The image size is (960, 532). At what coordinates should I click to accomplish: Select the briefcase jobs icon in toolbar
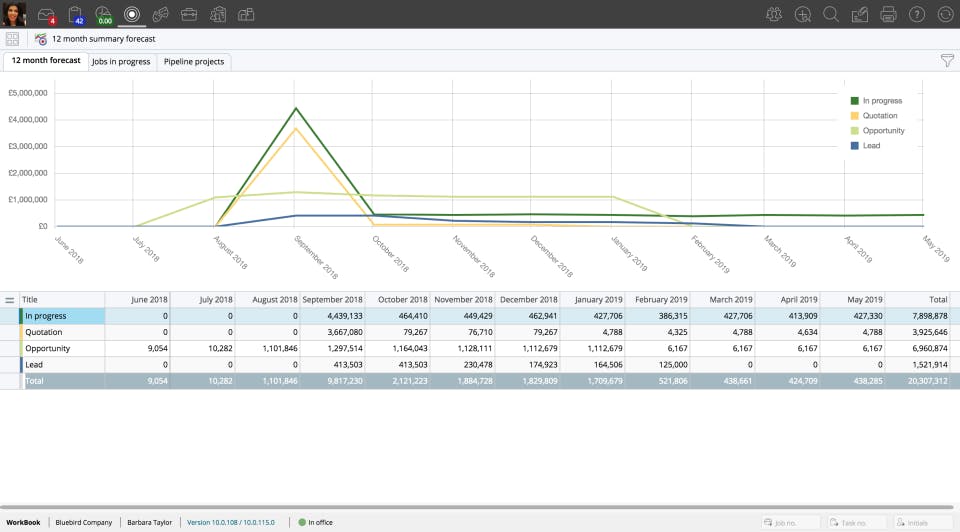click(x=189, y=14)
